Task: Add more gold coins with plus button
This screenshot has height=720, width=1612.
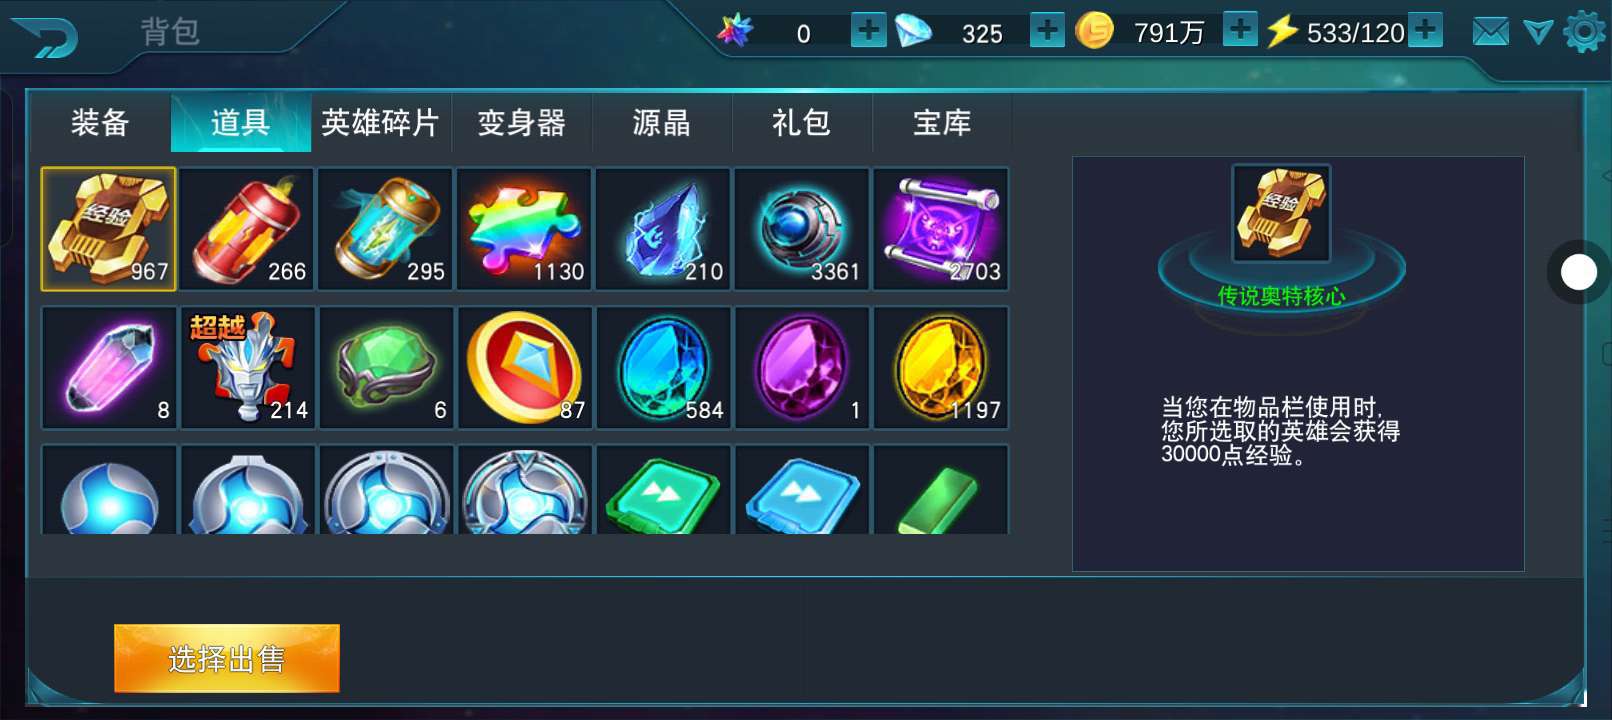Action: [x=1240, y=30]
